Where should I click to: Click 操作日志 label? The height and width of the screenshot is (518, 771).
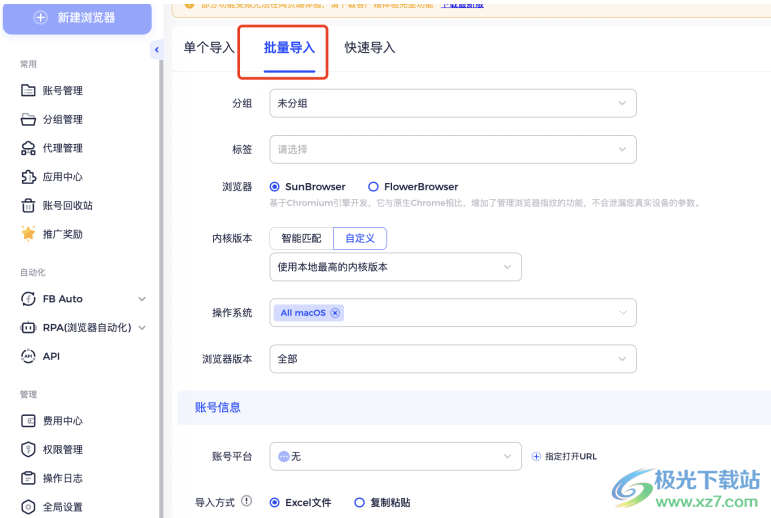tap(62, 478)
